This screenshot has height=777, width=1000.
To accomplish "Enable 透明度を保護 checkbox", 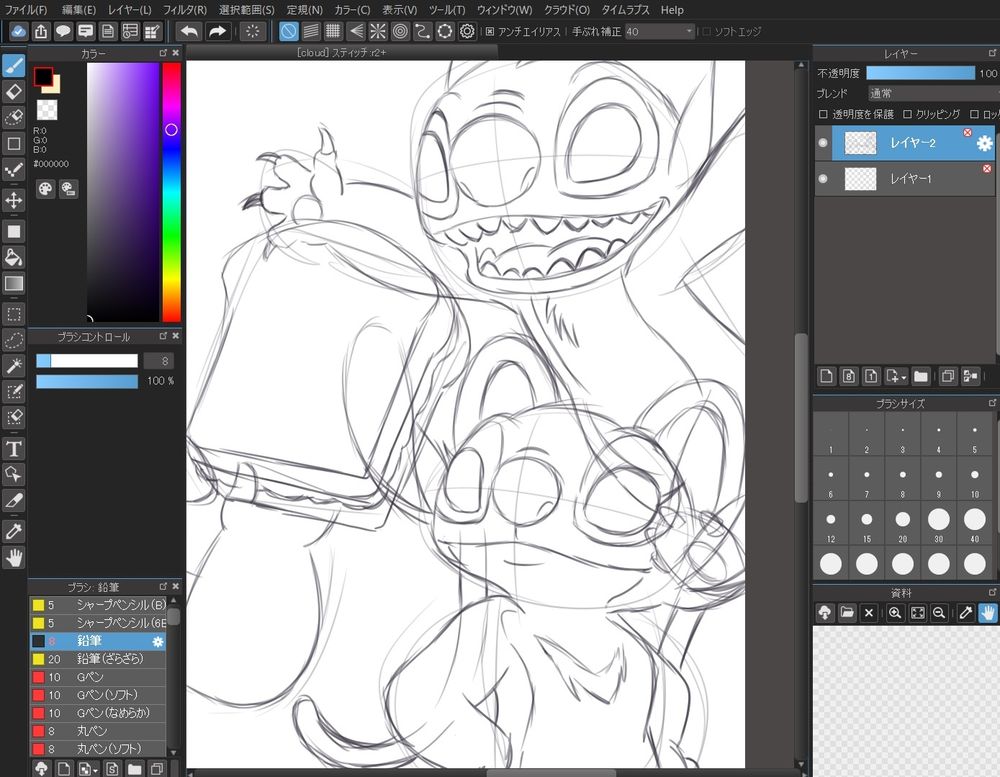I will 823,114.
